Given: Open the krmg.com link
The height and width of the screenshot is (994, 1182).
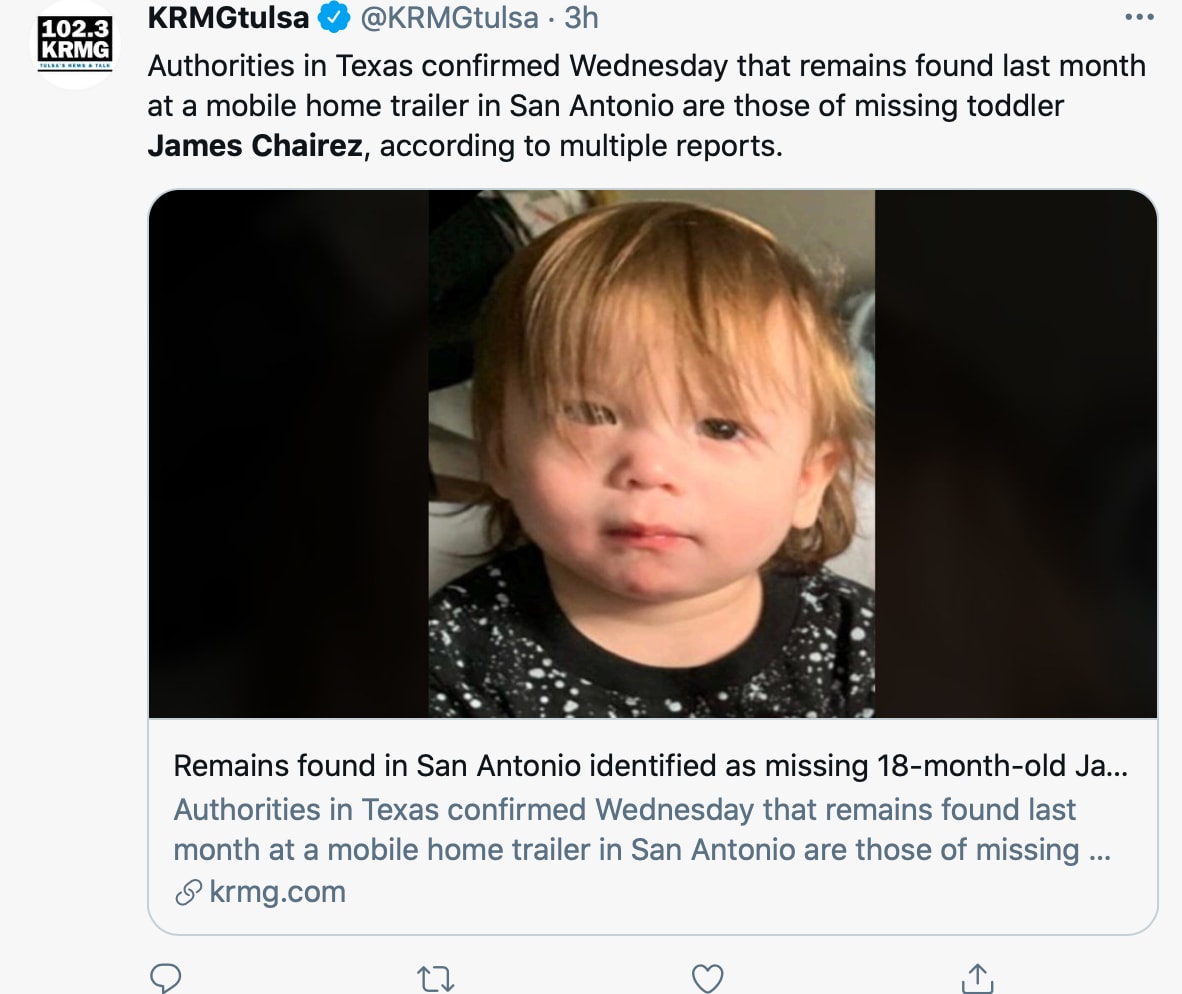Looking at the screenshot, I should (277, 892).
